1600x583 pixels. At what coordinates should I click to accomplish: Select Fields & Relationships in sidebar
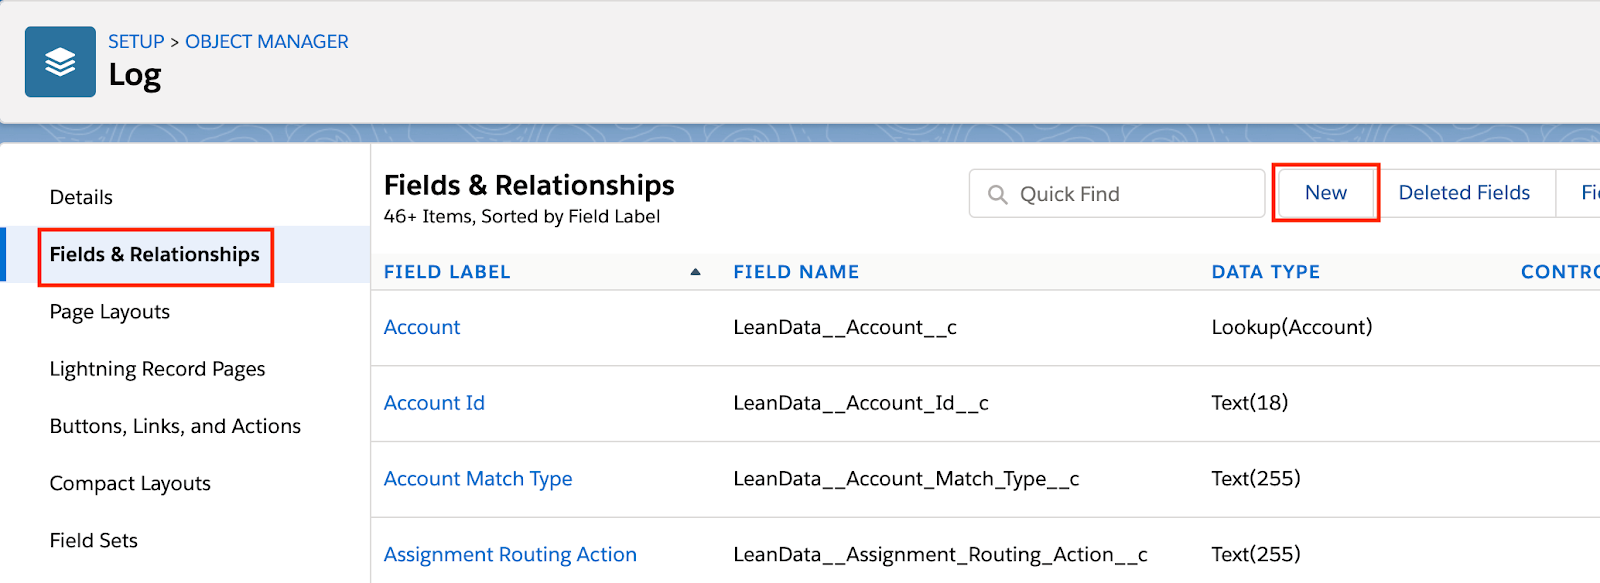pyautogui.click(x=155, y=255)
